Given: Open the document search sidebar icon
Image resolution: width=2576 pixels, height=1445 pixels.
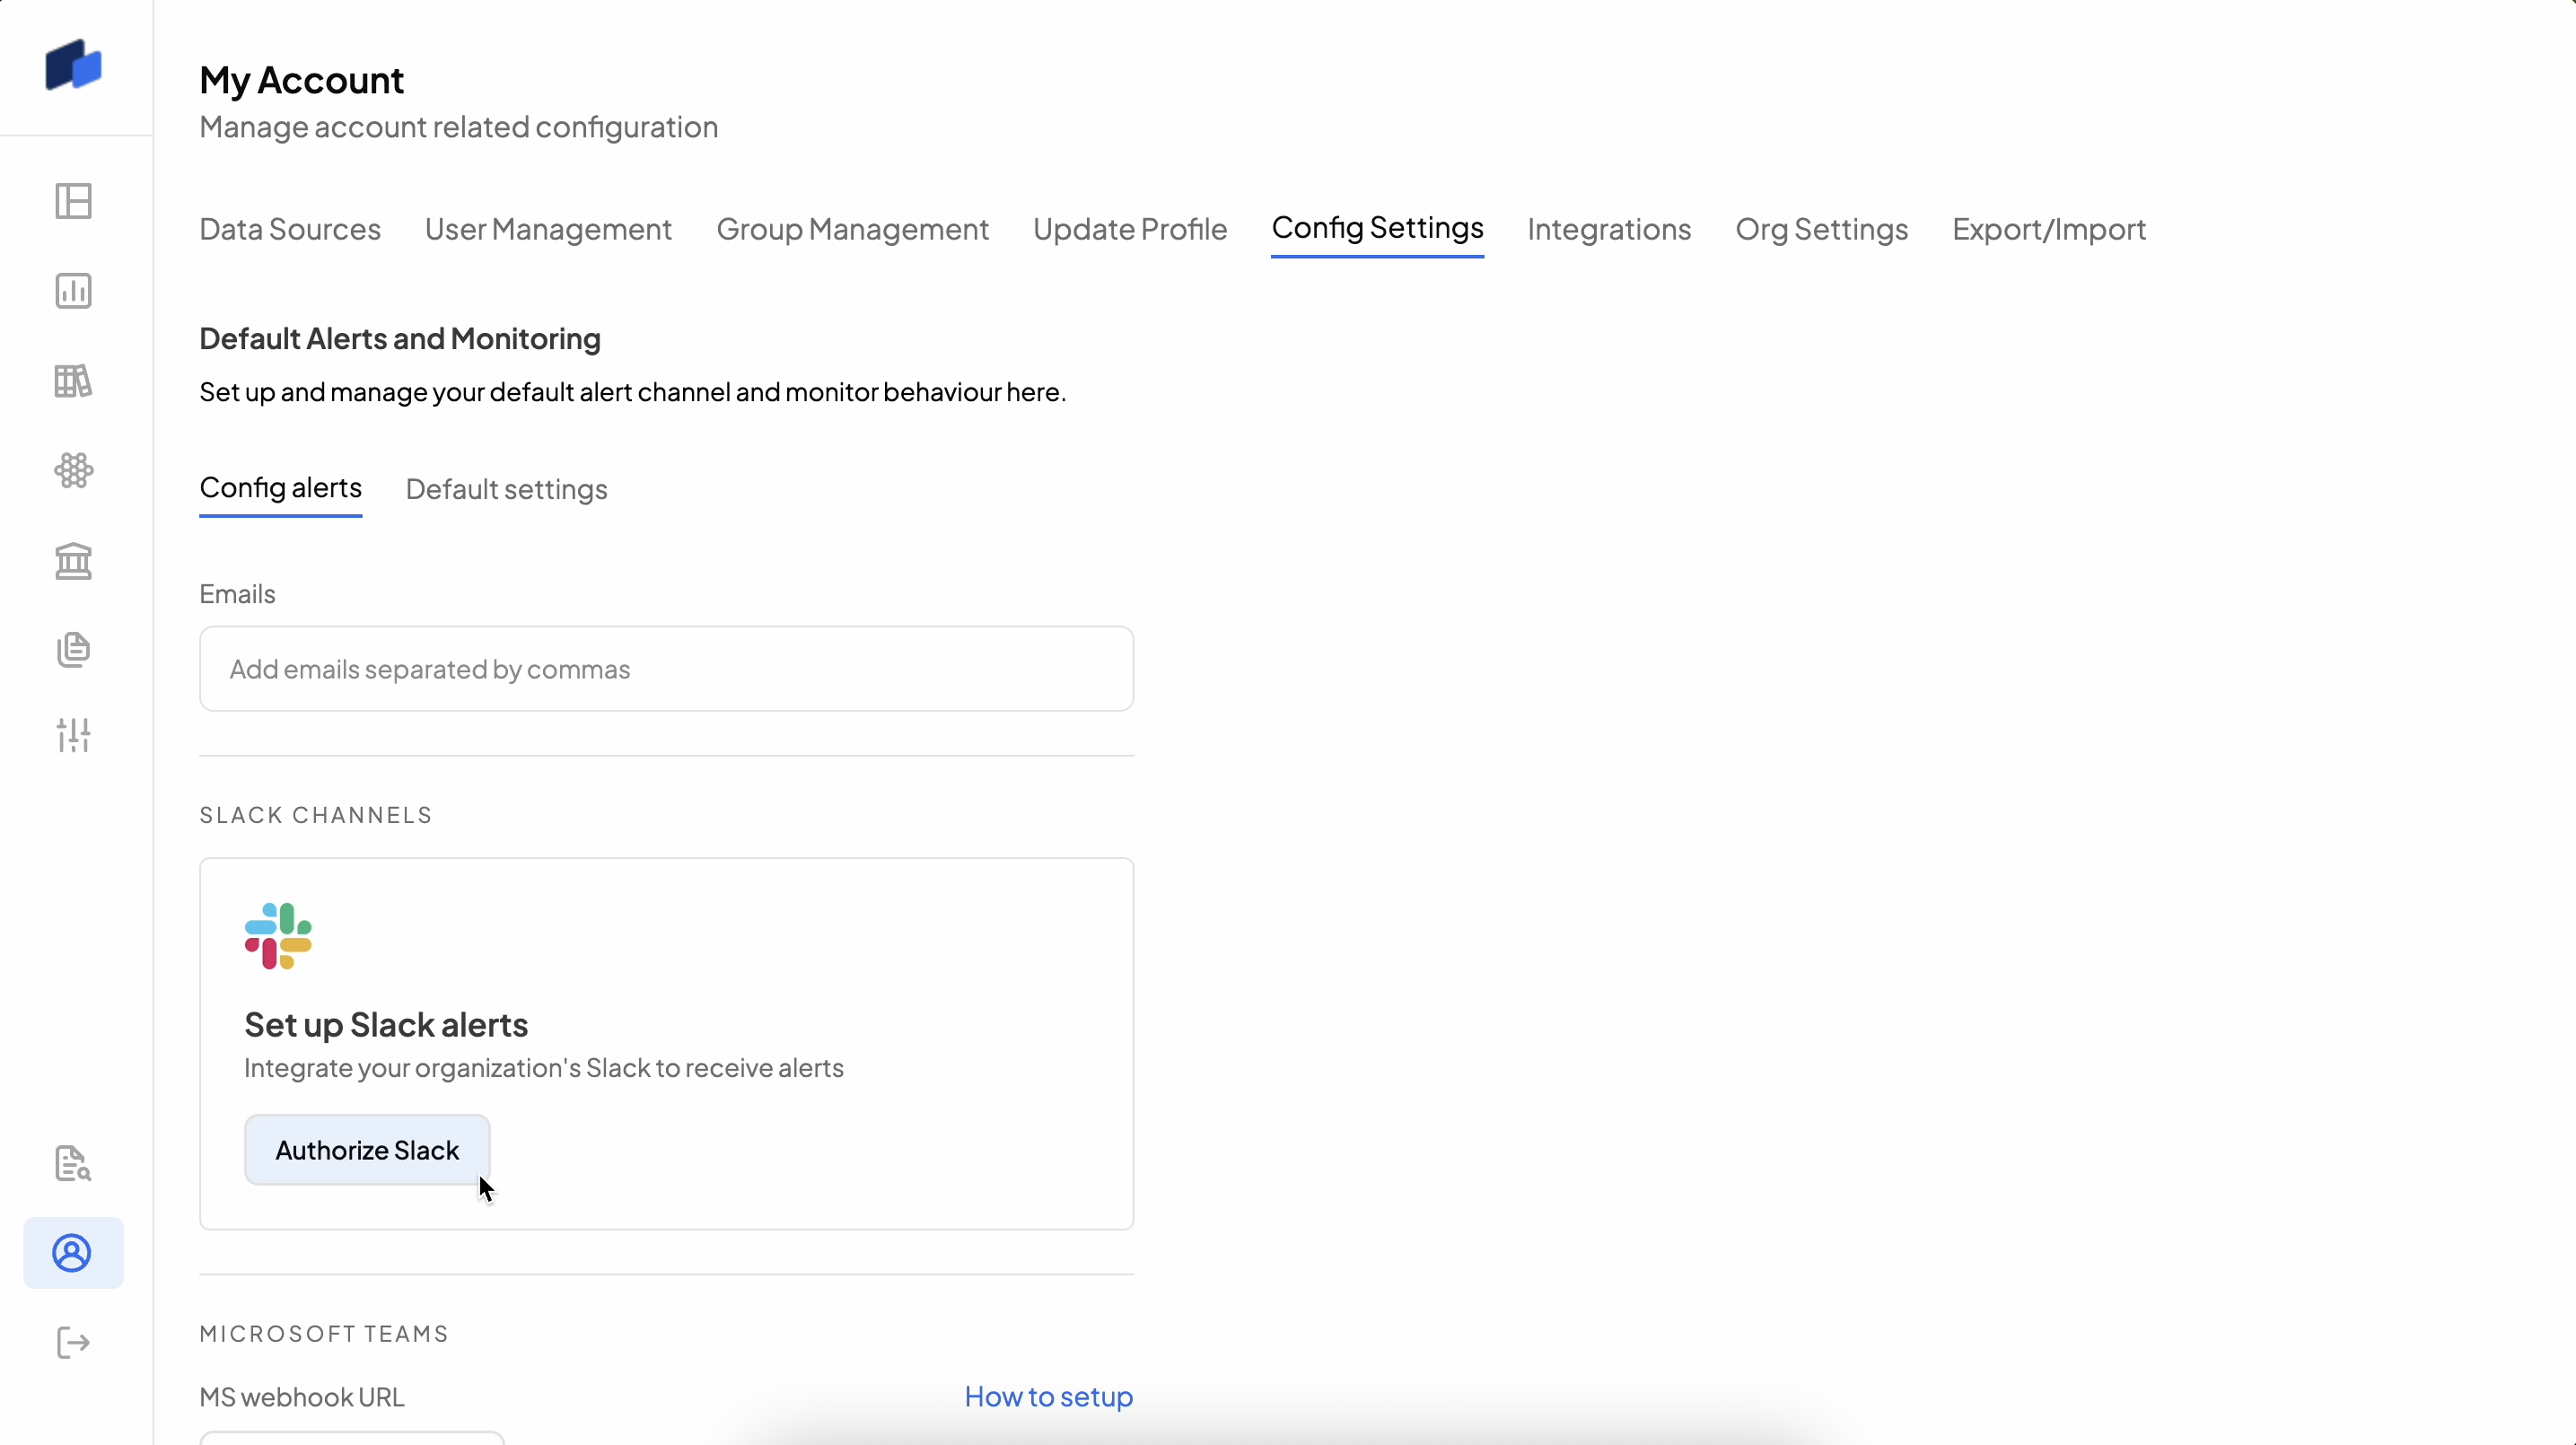Looking at the screenshot, I should point(73,1163).
